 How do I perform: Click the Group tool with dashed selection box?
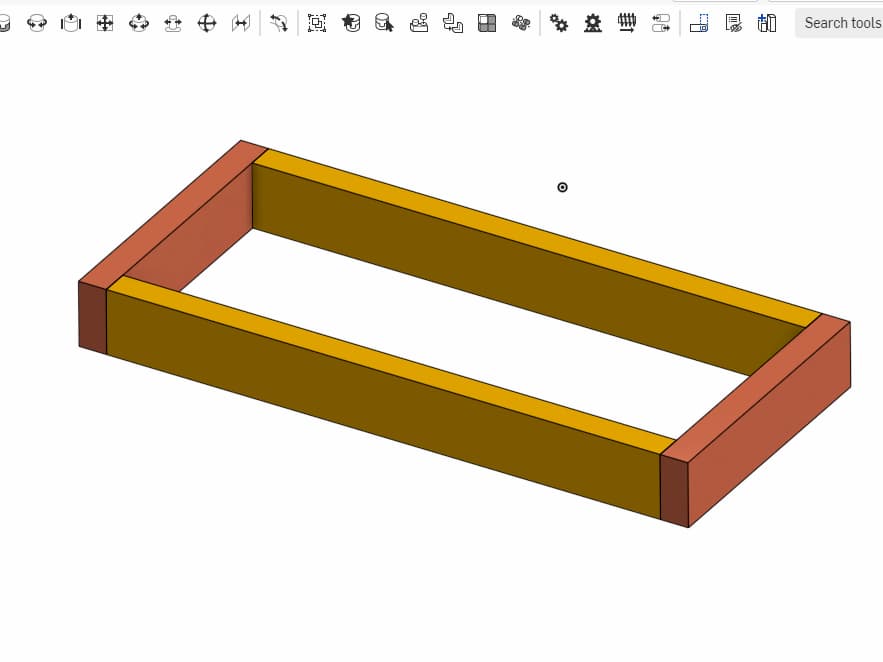[317, 23]
